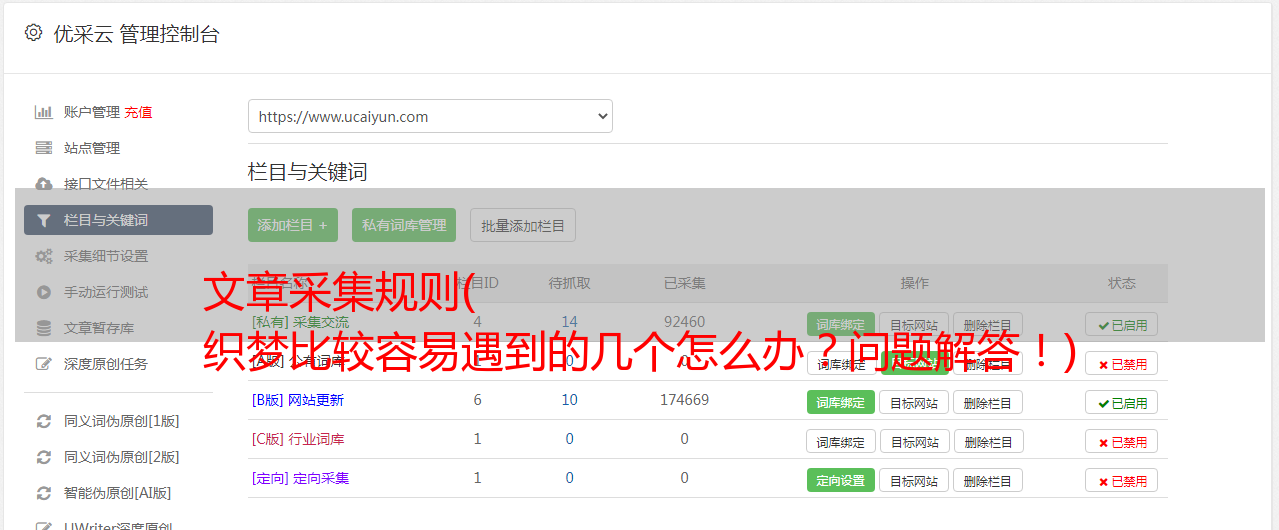The height and width of the screenshot is (530, 1279).
Task: Click the red 充值 recharge link
Action: click(x=138, y=112)
